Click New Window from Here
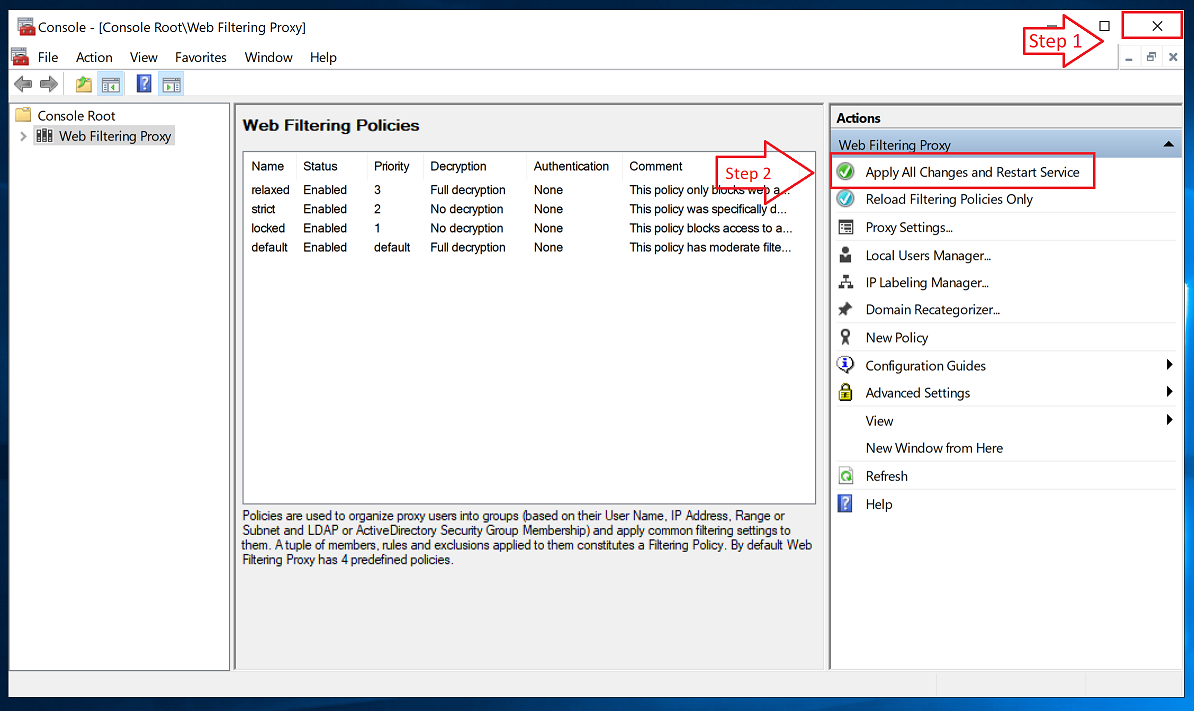This screenshot has width=1194, height=711. tap(934, 448)
